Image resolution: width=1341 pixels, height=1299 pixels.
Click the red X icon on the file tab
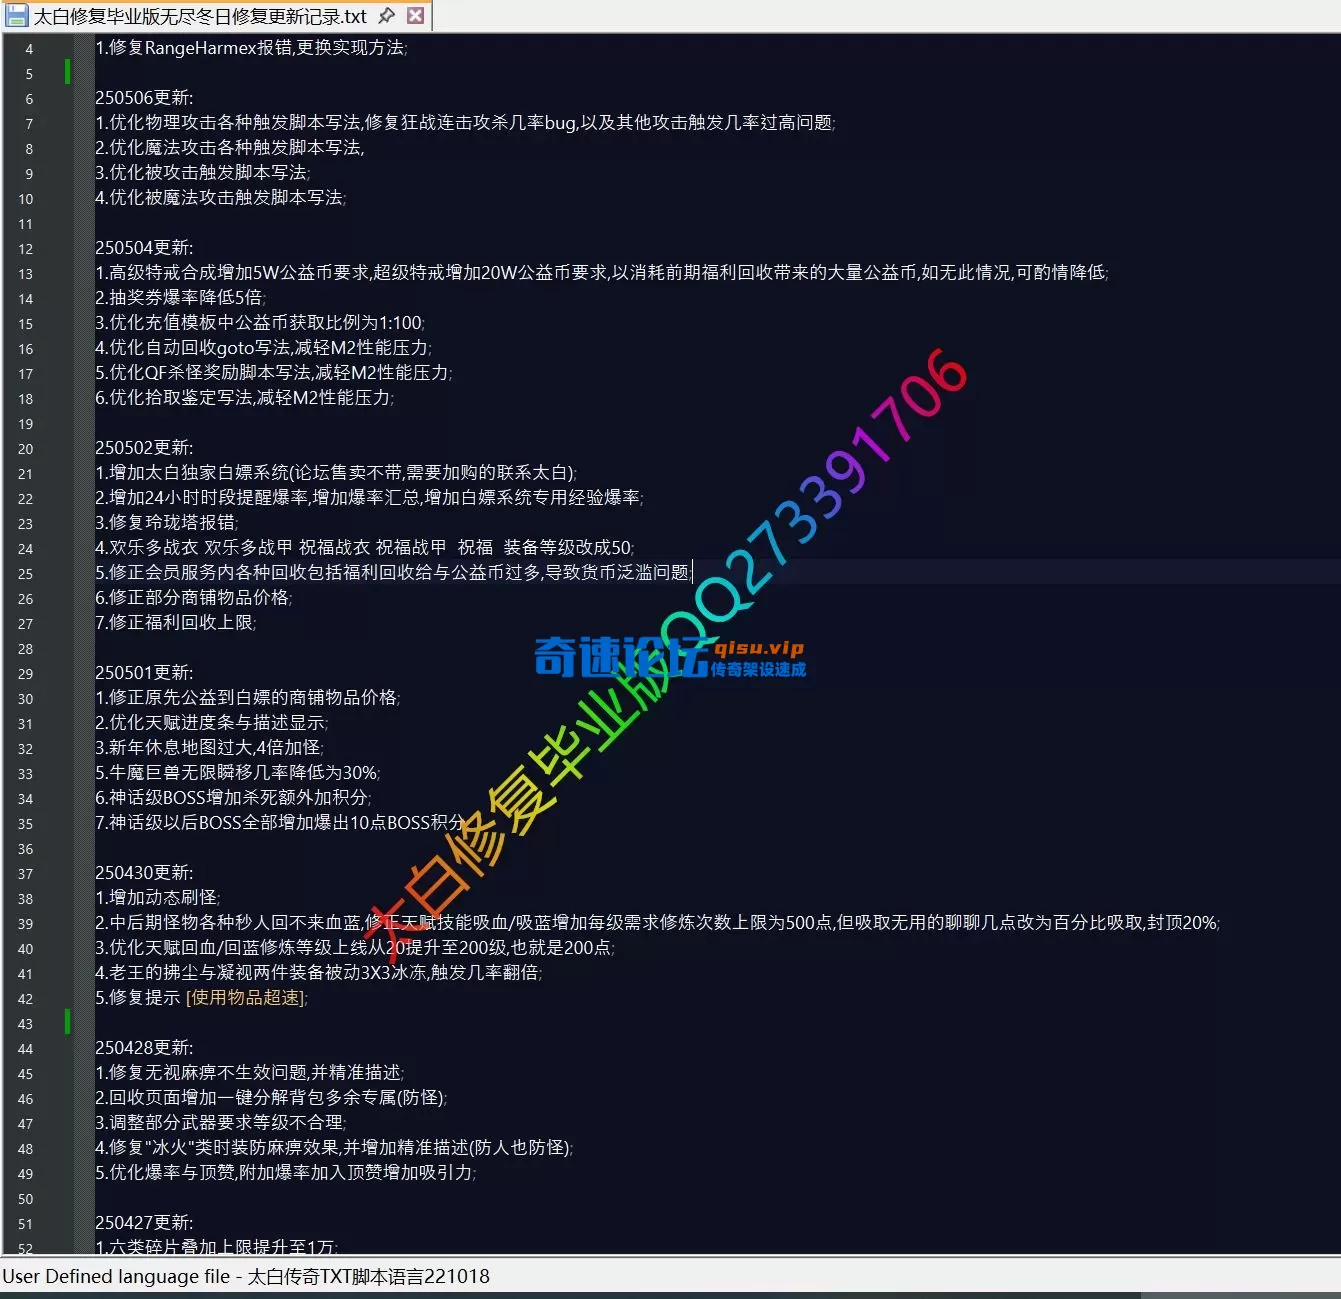pos(416,15)
